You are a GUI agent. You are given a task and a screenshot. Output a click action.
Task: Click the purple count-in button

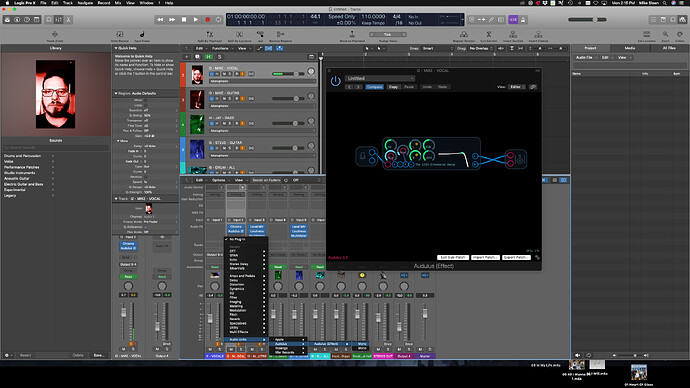tap(513, 19)
